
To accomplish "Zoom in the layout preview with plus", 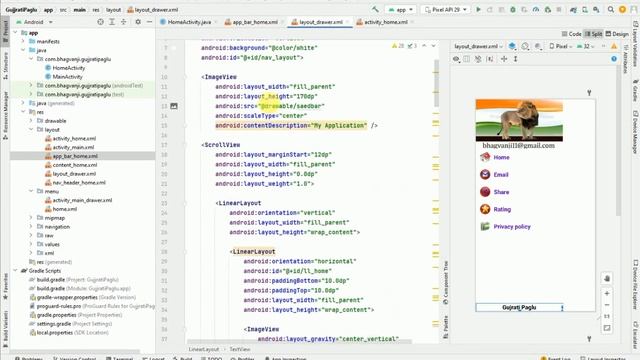I will [607, 293].
